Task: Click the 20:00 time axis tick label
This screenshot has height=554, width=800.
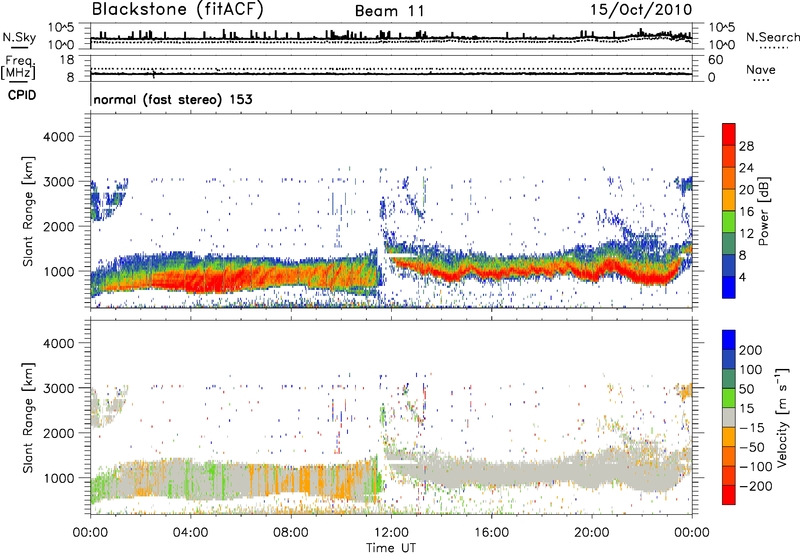Action: coord(591,533)
